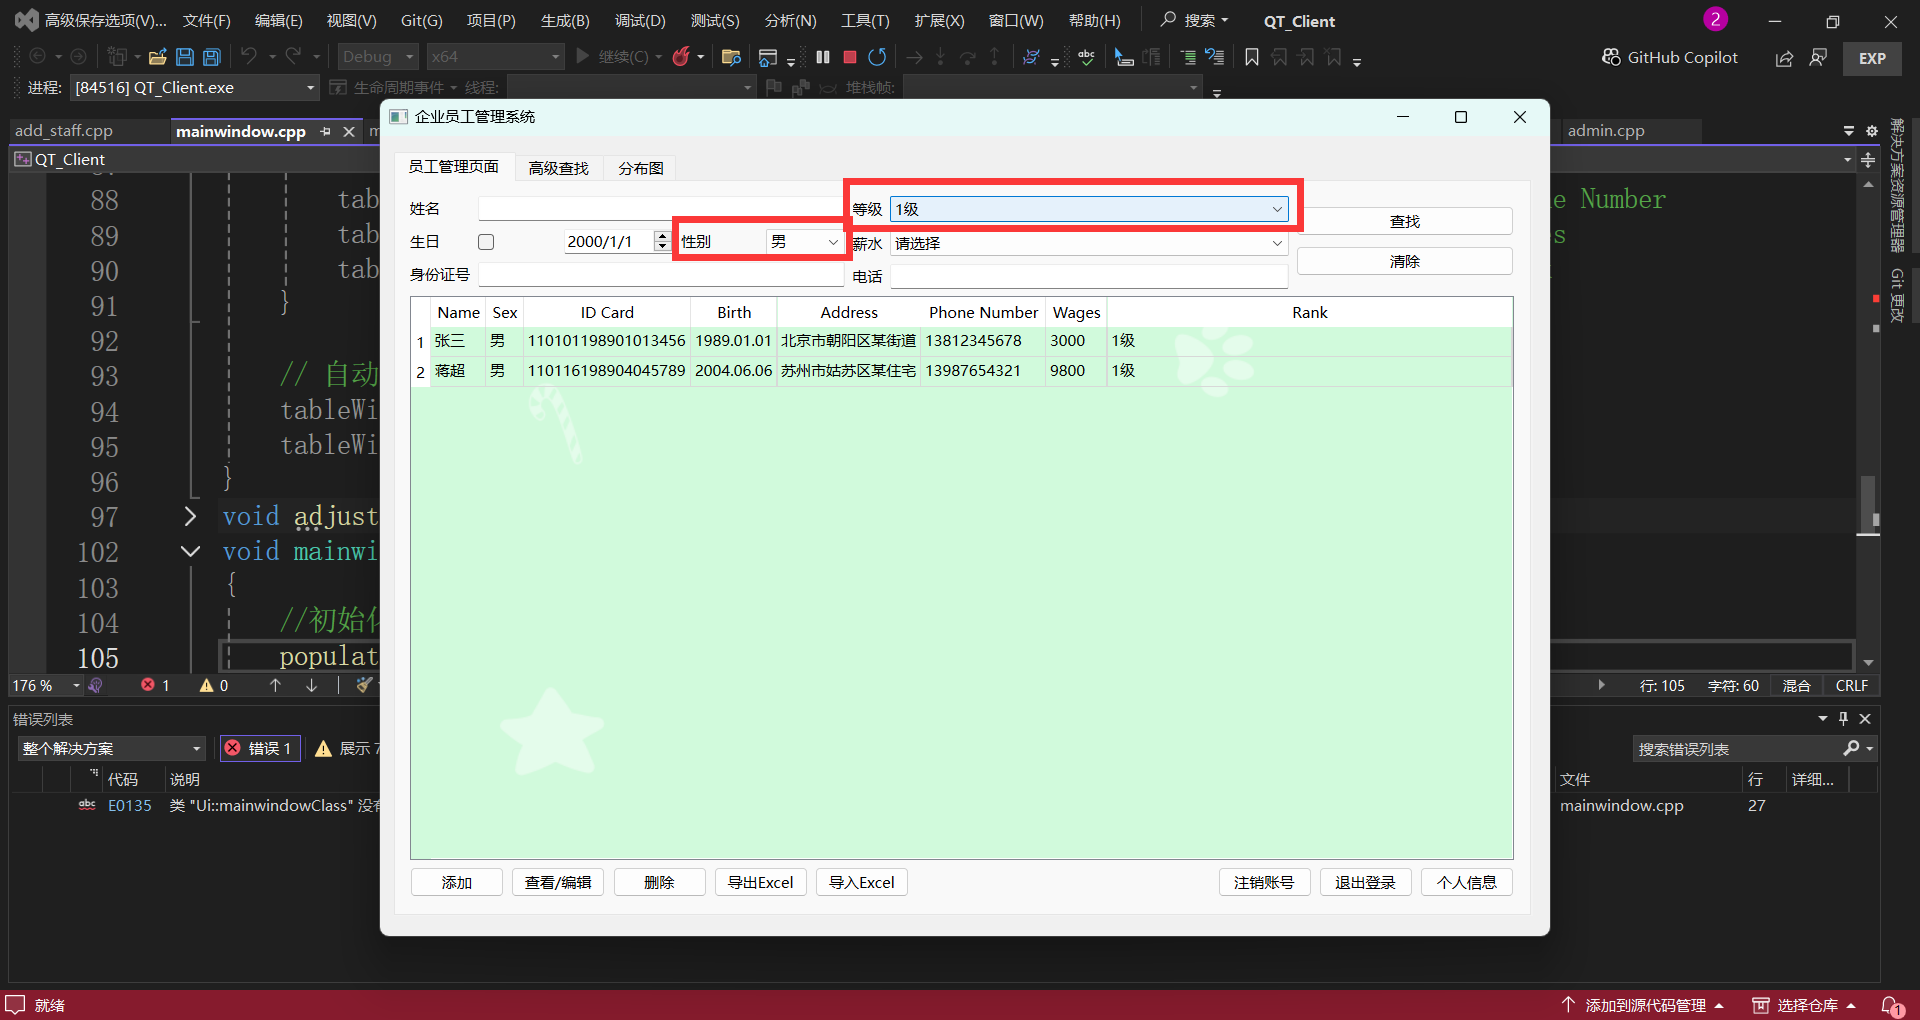Open GitHub Copilot from the toolbar
1920x1020 pixels.
pyautogui.click(x=1670, y=57)
